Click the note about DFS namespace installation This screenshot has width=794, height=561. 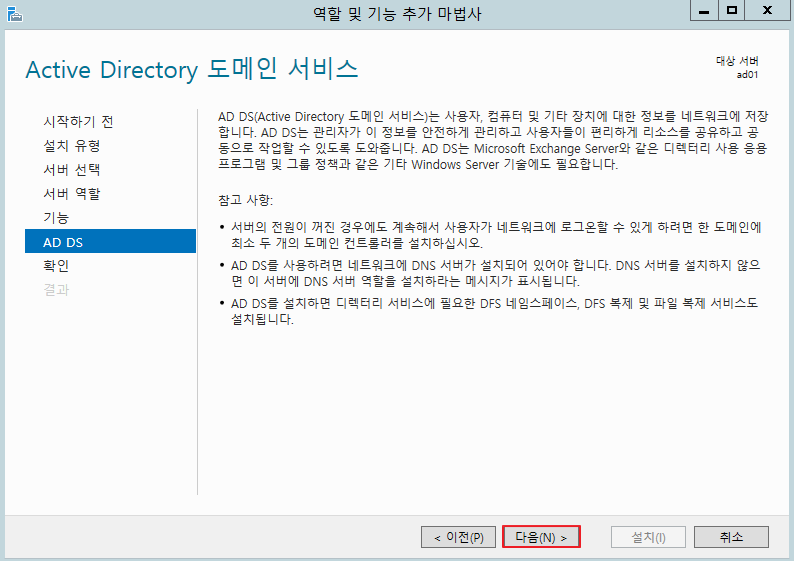click(x=495, y=311)
